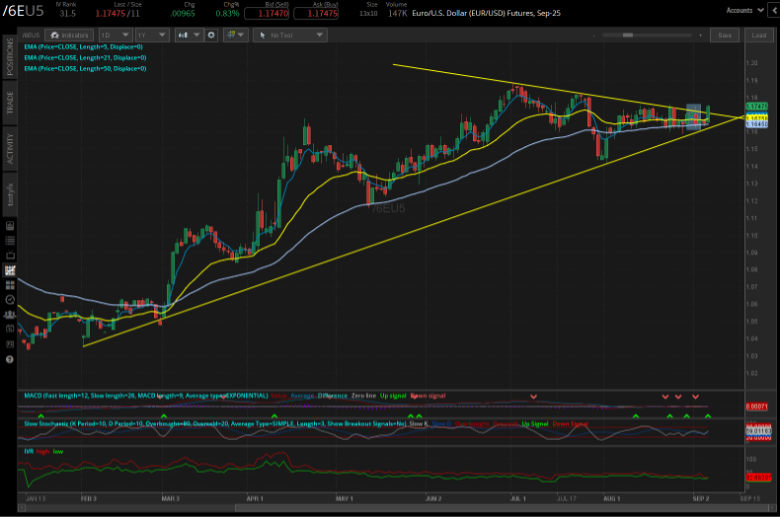Image resolution: width=780 pixels, height=518 pixels.
Task: Open the candlestick chart type dropdown
Action: (189, 35)
